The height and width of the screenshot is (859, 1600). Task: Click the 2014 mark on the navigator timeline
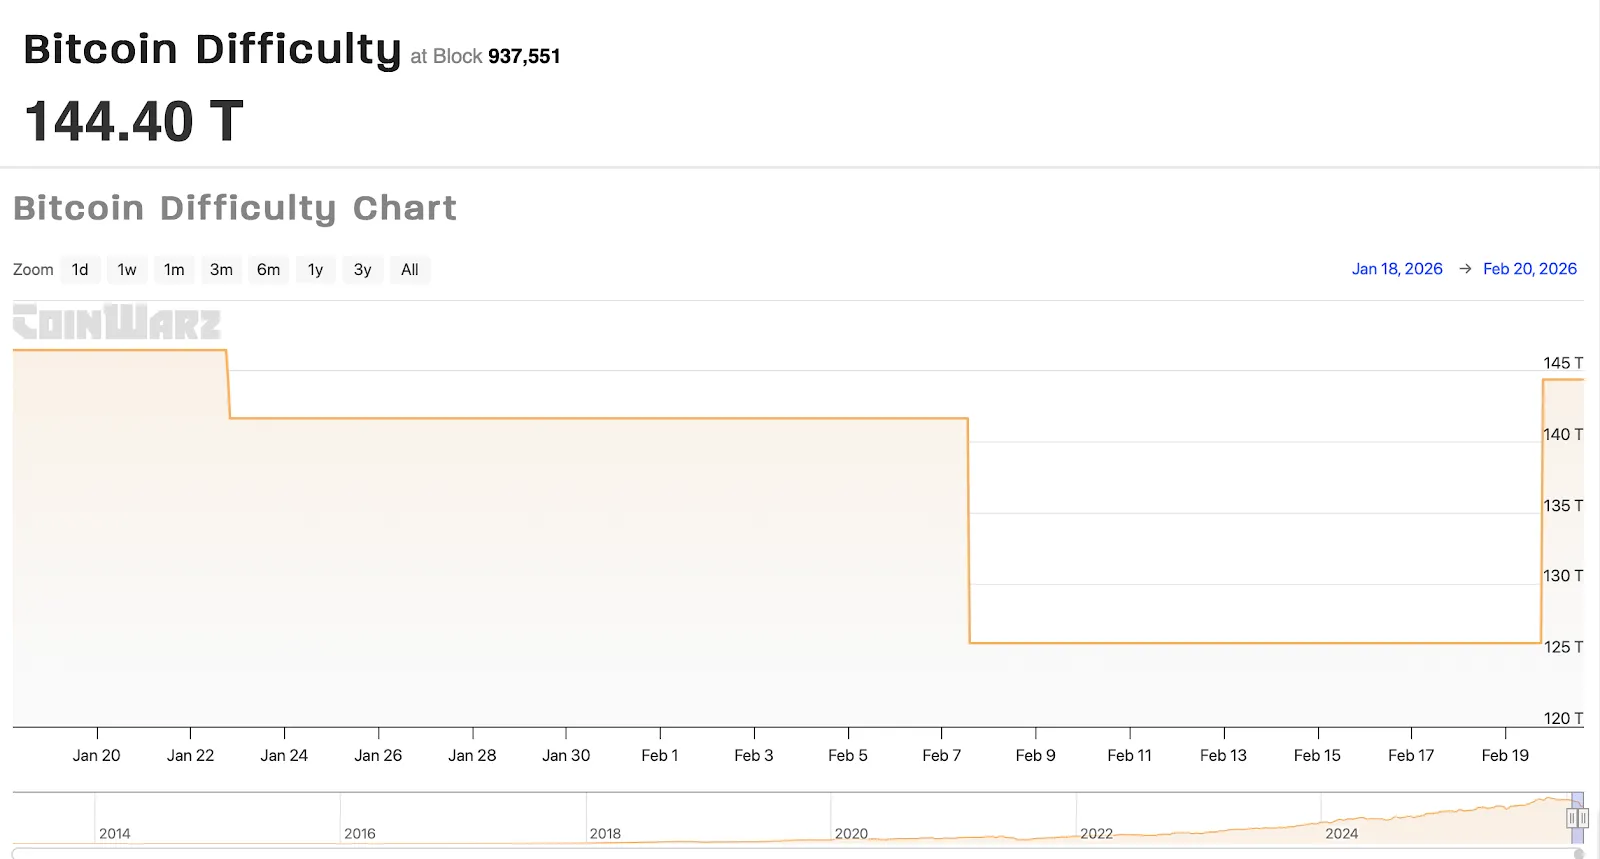pyautogui.click(x=115, y=832)
